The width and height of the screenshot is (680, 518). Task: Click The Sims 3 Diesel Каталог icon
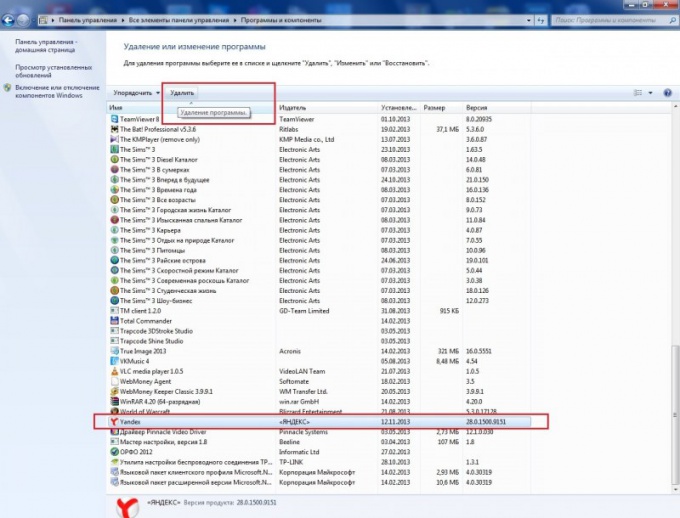click(x=114, y=159)
